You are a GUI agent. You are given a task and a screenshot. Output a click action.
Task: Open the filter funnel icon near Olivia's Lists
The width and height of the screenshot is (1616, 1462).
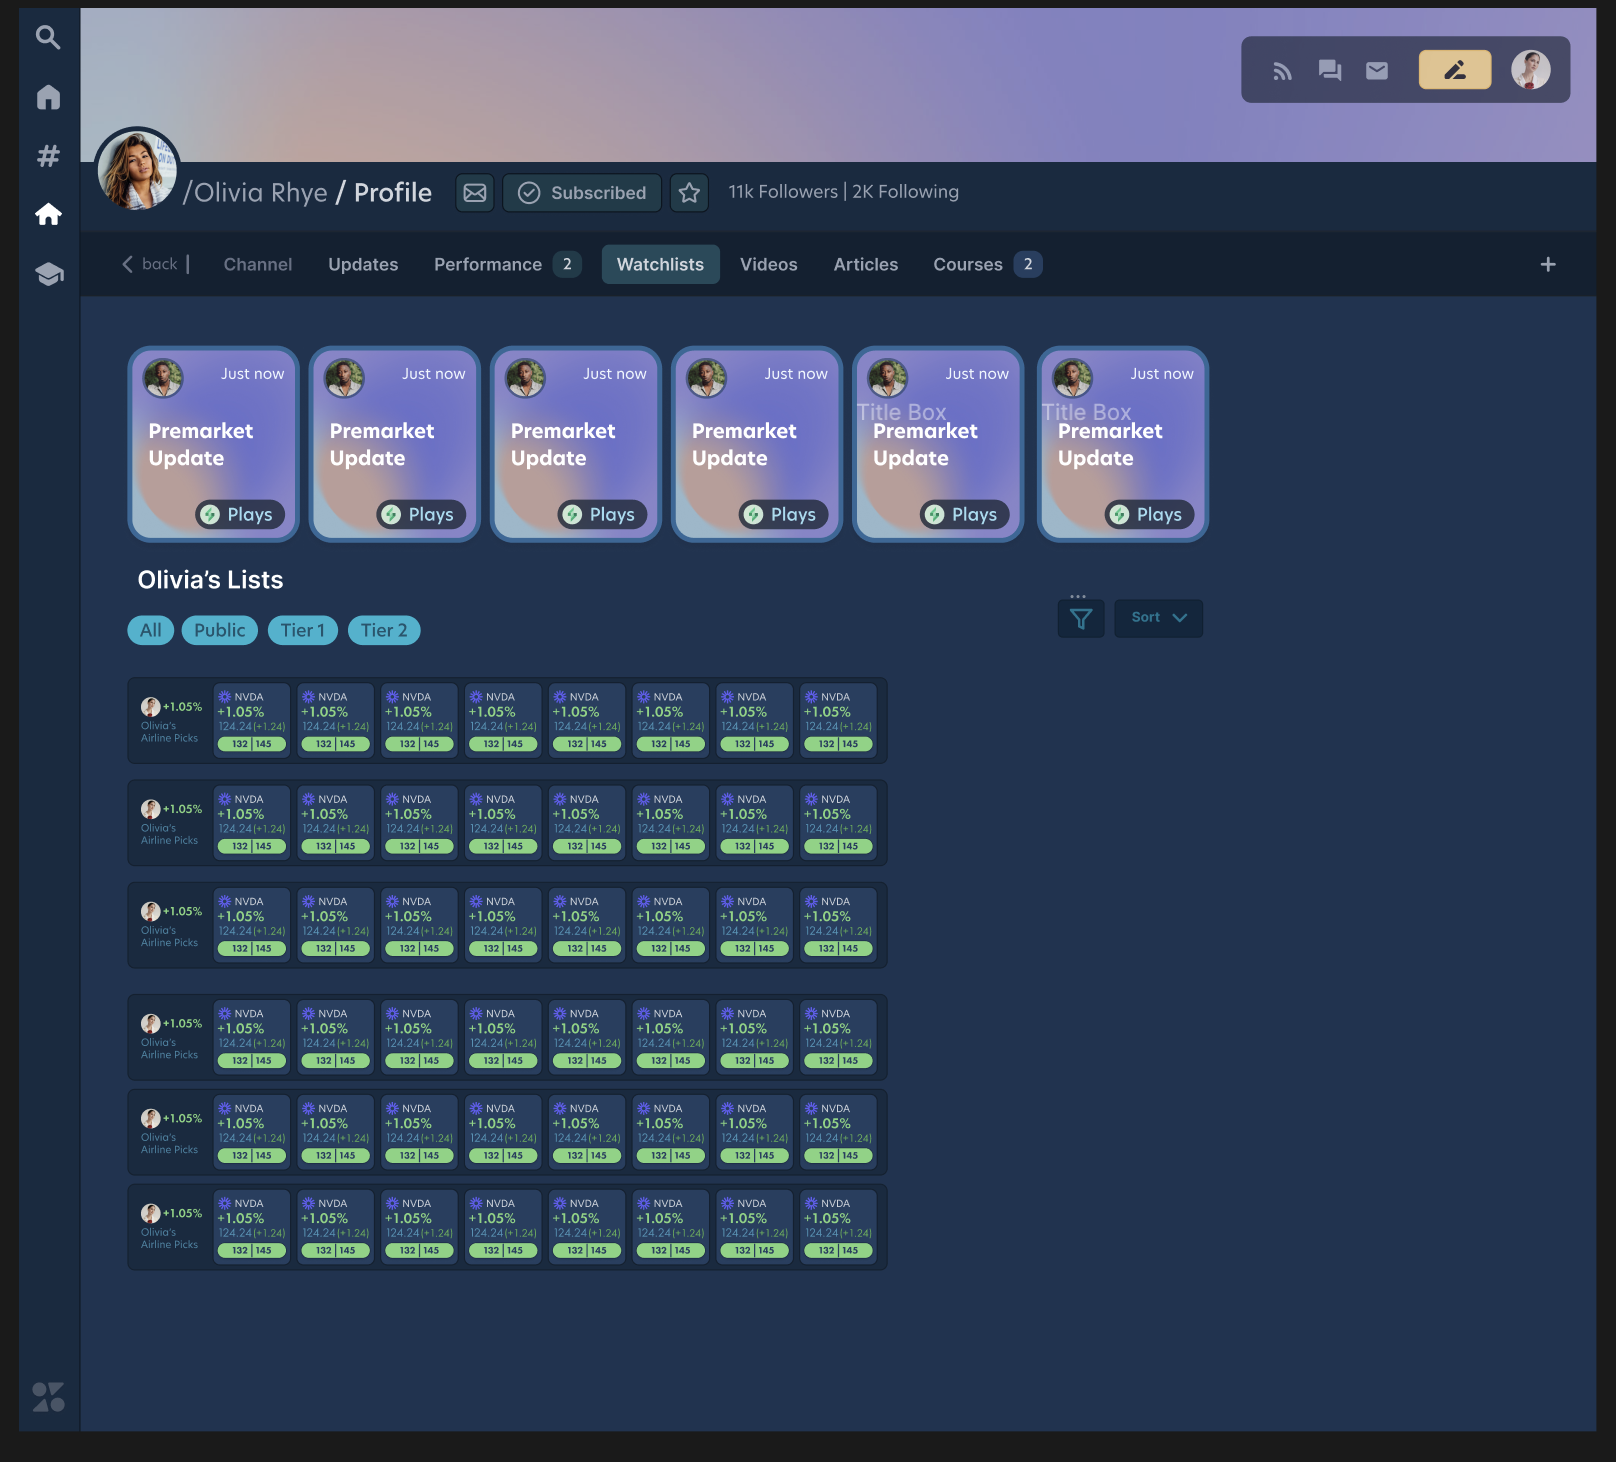tap(1080, 619)
